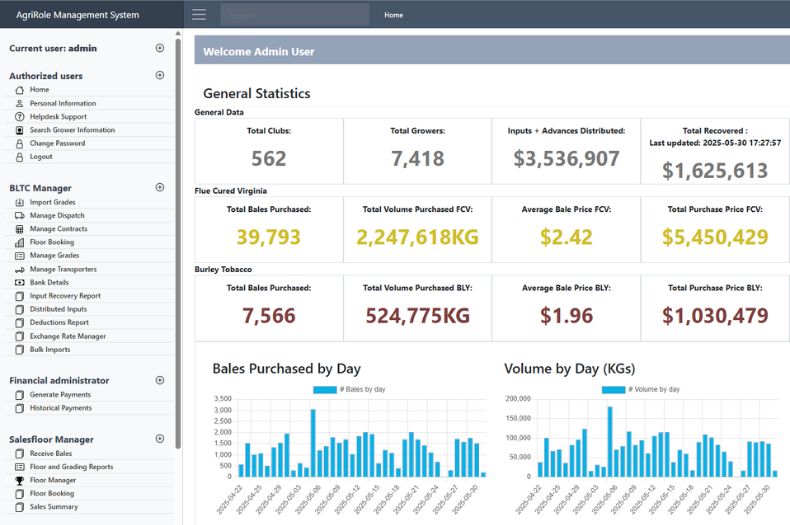Click the Manage Contracts calculator icon
The height and width of the screenshot is (525, 790).
point(20,229)
